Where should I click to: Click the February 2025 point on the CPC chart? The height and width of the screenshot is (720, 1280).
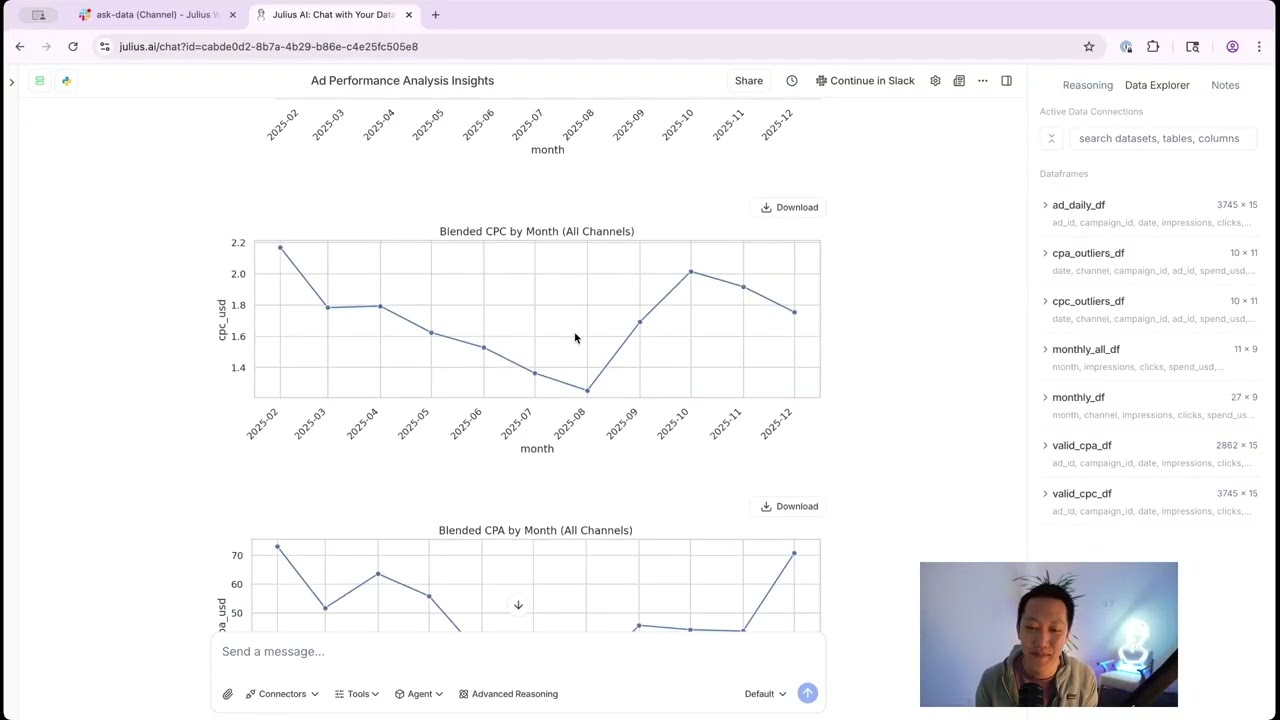[280, 247]
